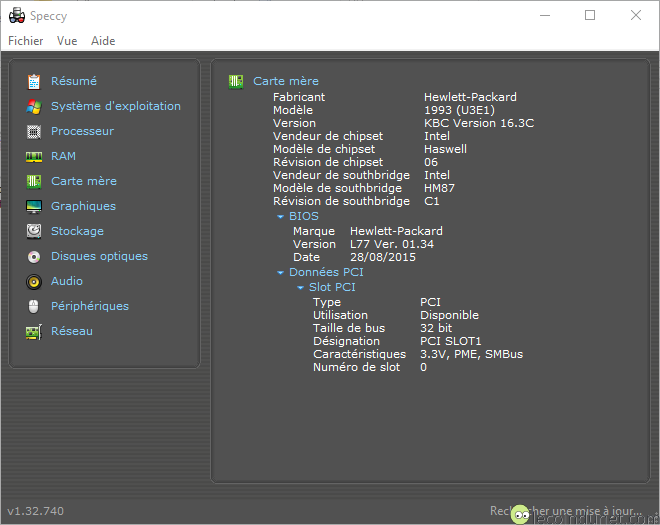
Task: Click the southbridge revision value C1
Action: coord(431,201)
